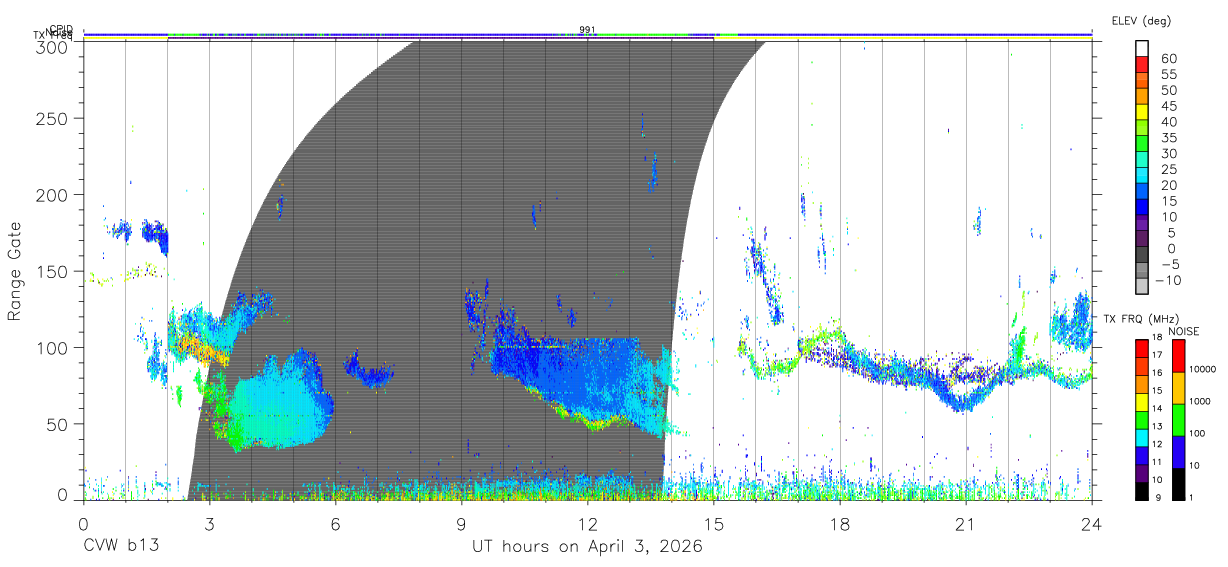Image resolution: width=1228 pixels, height=567 pixels.
Task: Click the CVW b13 label
Action: [122, 547]
